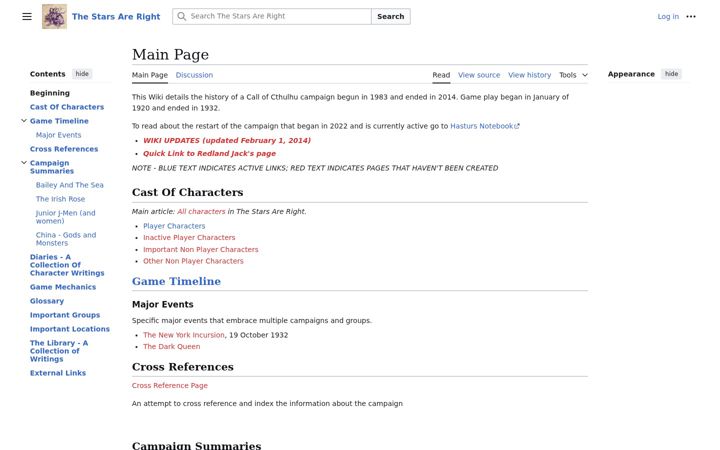Click the Log in link
The width and height of the screenshot is (720, 450).
click(668, 17)
